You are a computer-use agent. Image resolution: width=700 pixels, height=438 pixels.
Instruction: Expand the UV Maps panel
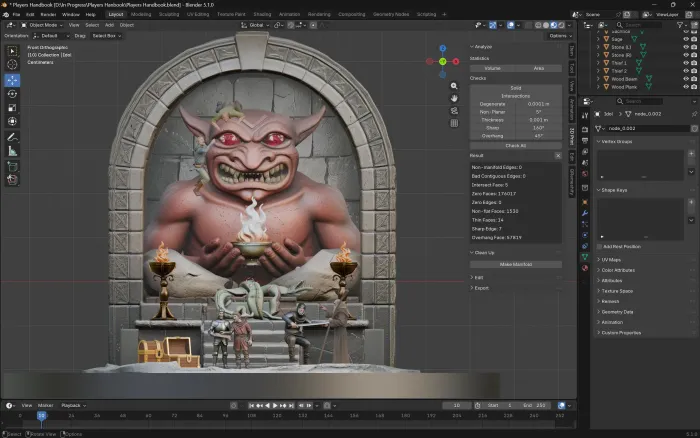coord(611,260)
